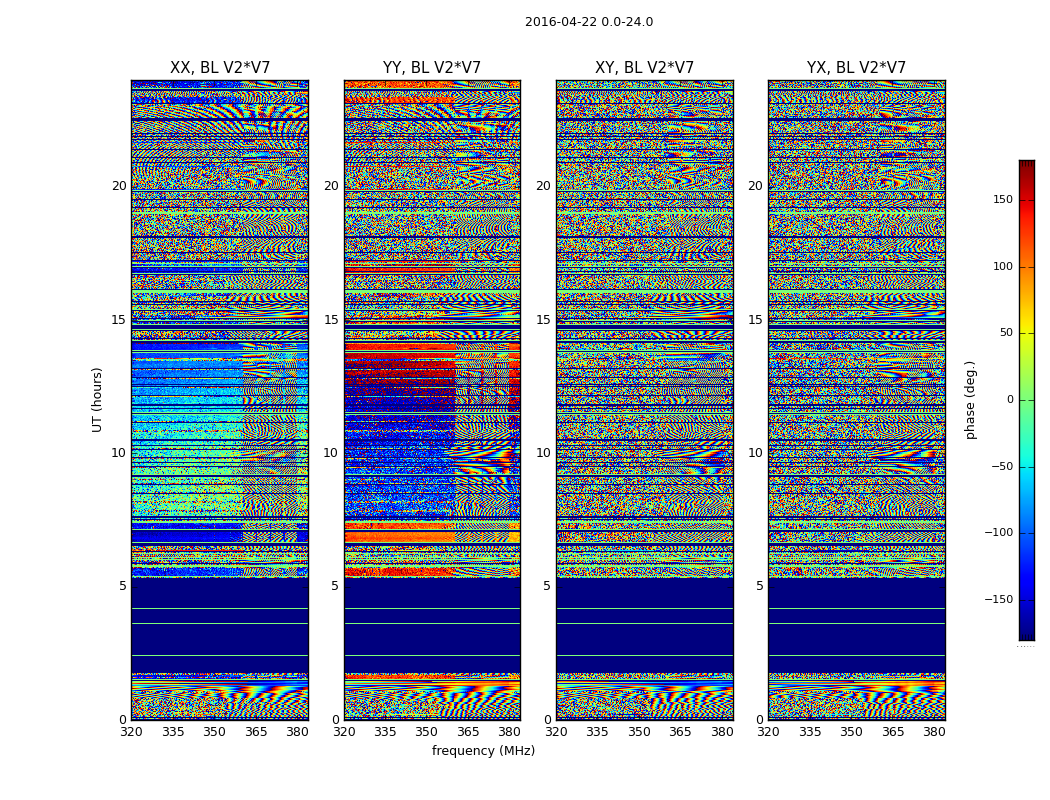
Task: Click the 350 x-tick of XX panel
Action: pos(214,732)
